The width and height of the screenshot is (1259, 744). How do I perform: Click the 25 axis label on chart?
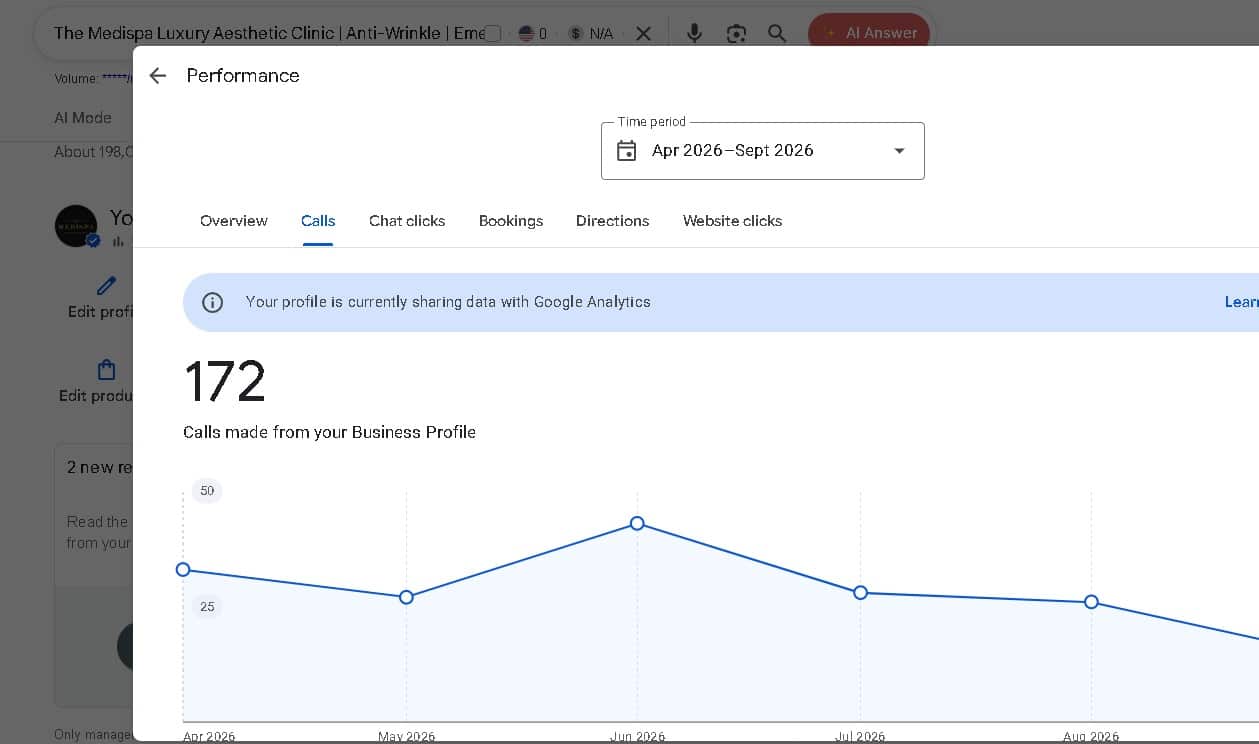point(207,607)
